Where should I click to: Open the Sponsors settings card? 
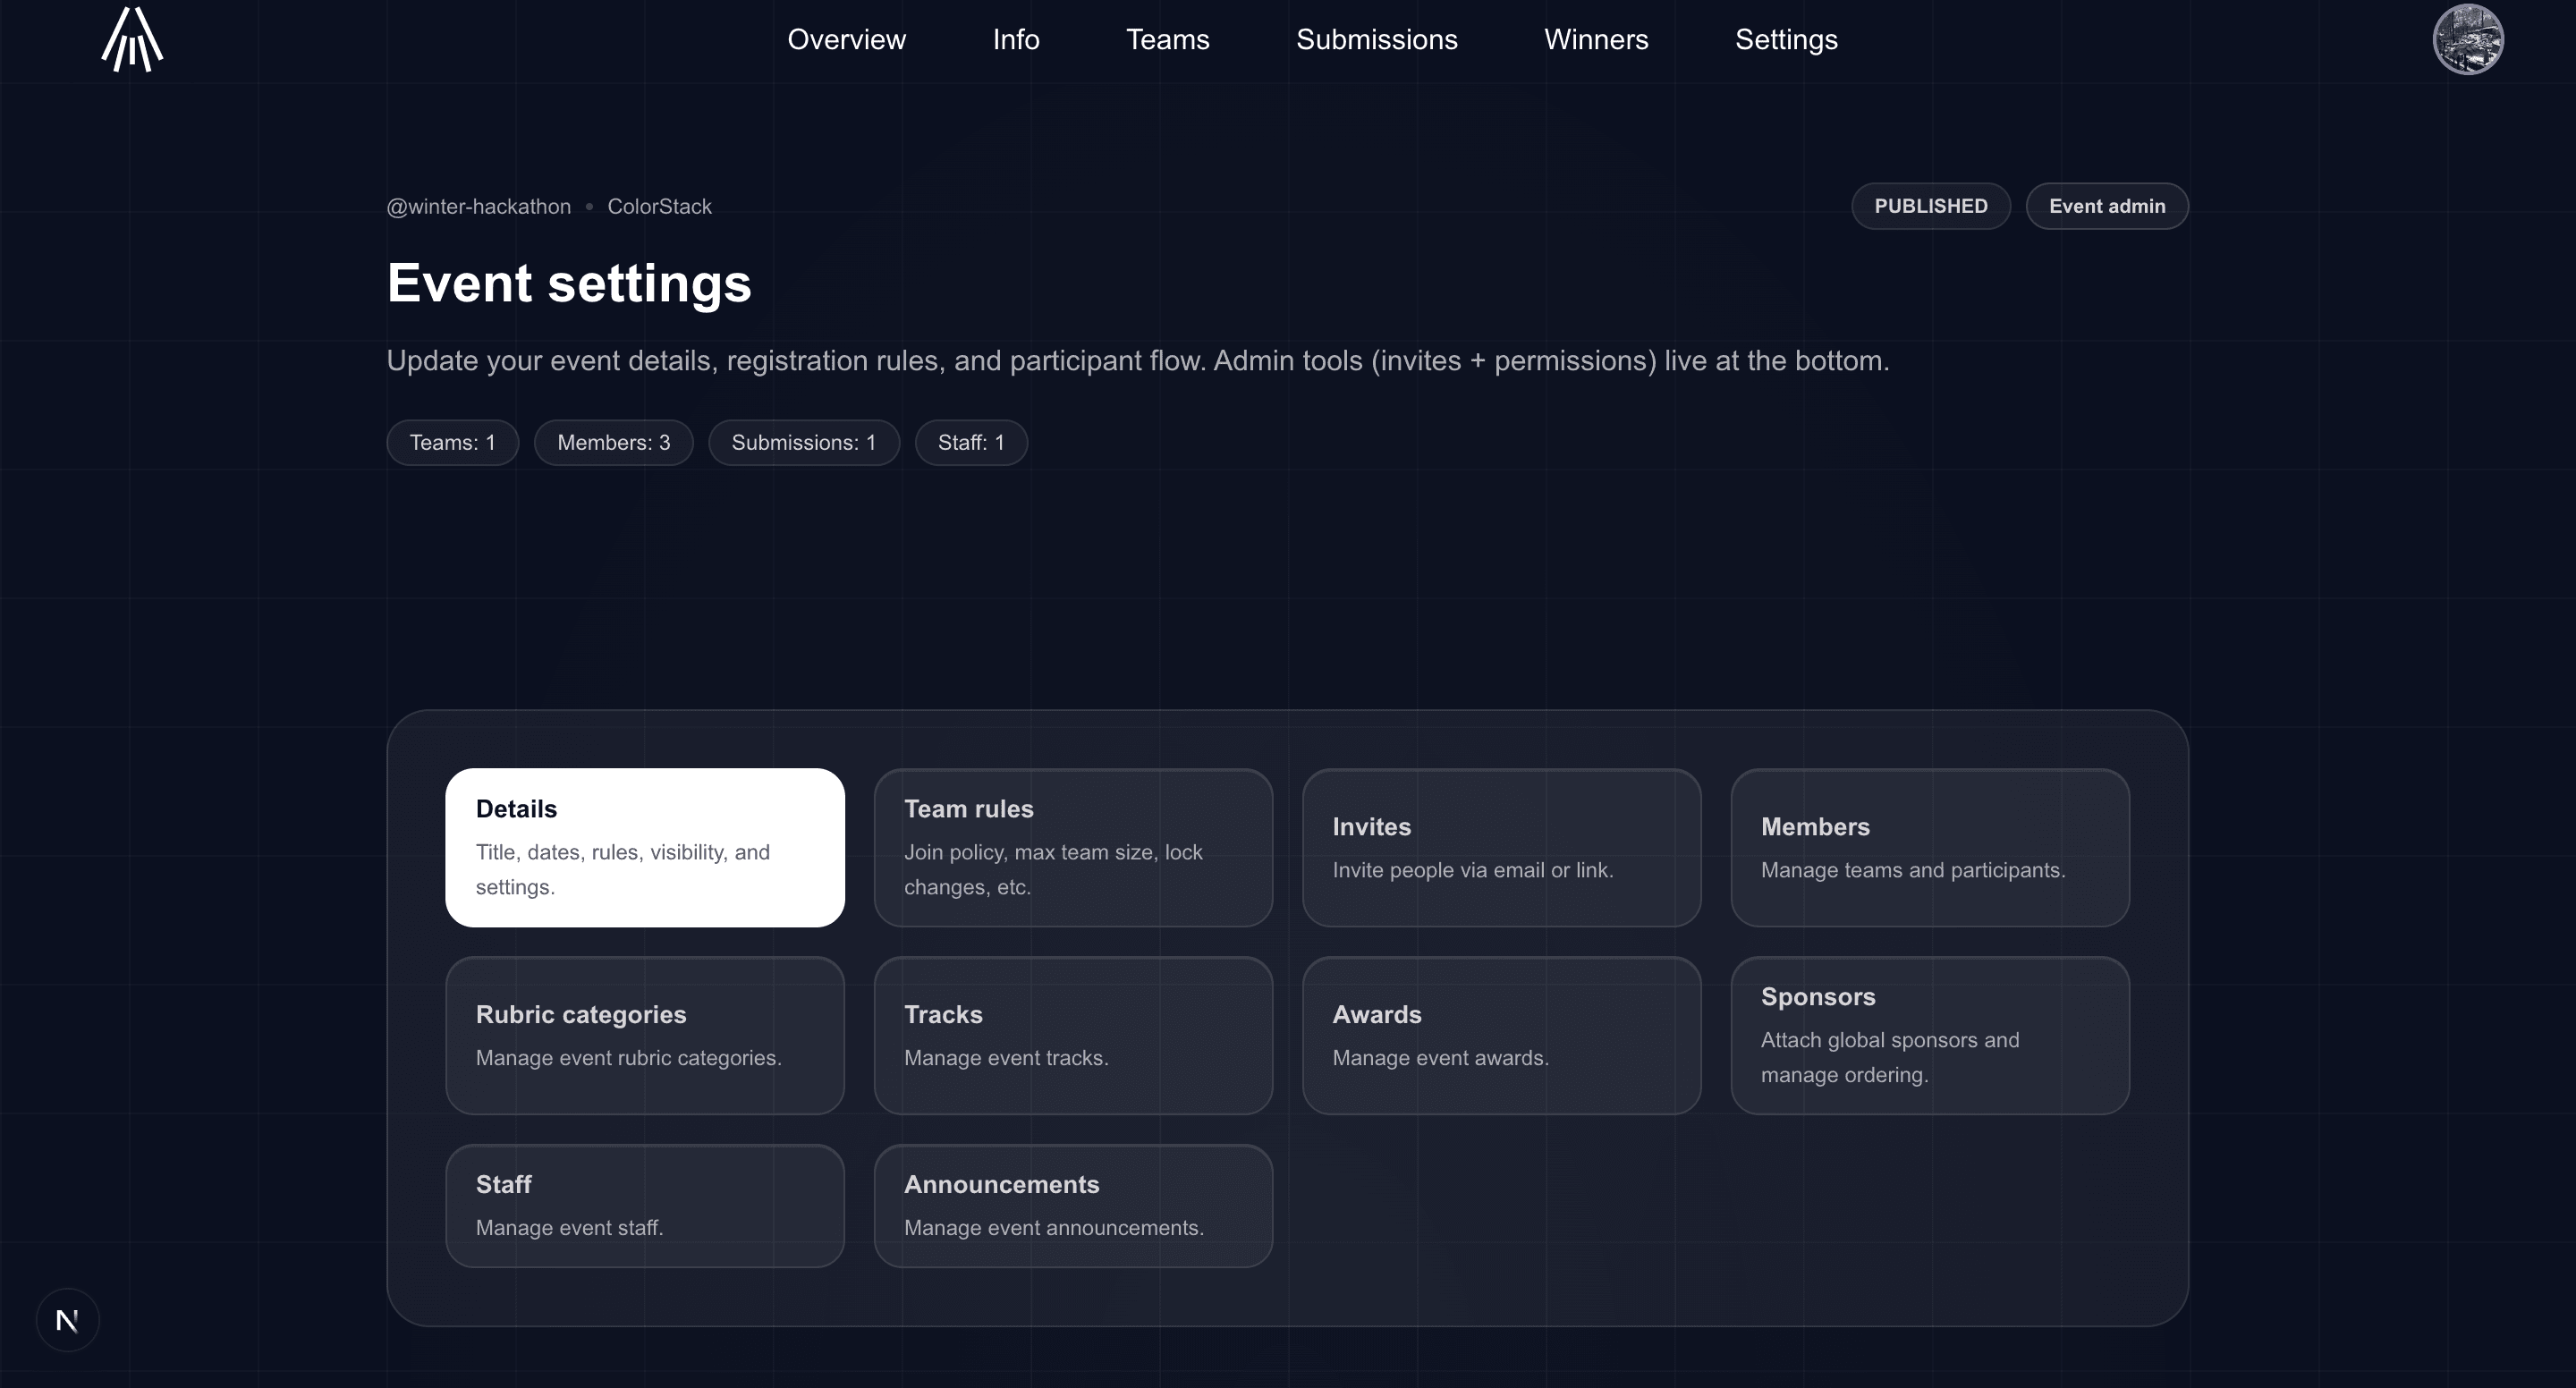coord(1929,1035)
